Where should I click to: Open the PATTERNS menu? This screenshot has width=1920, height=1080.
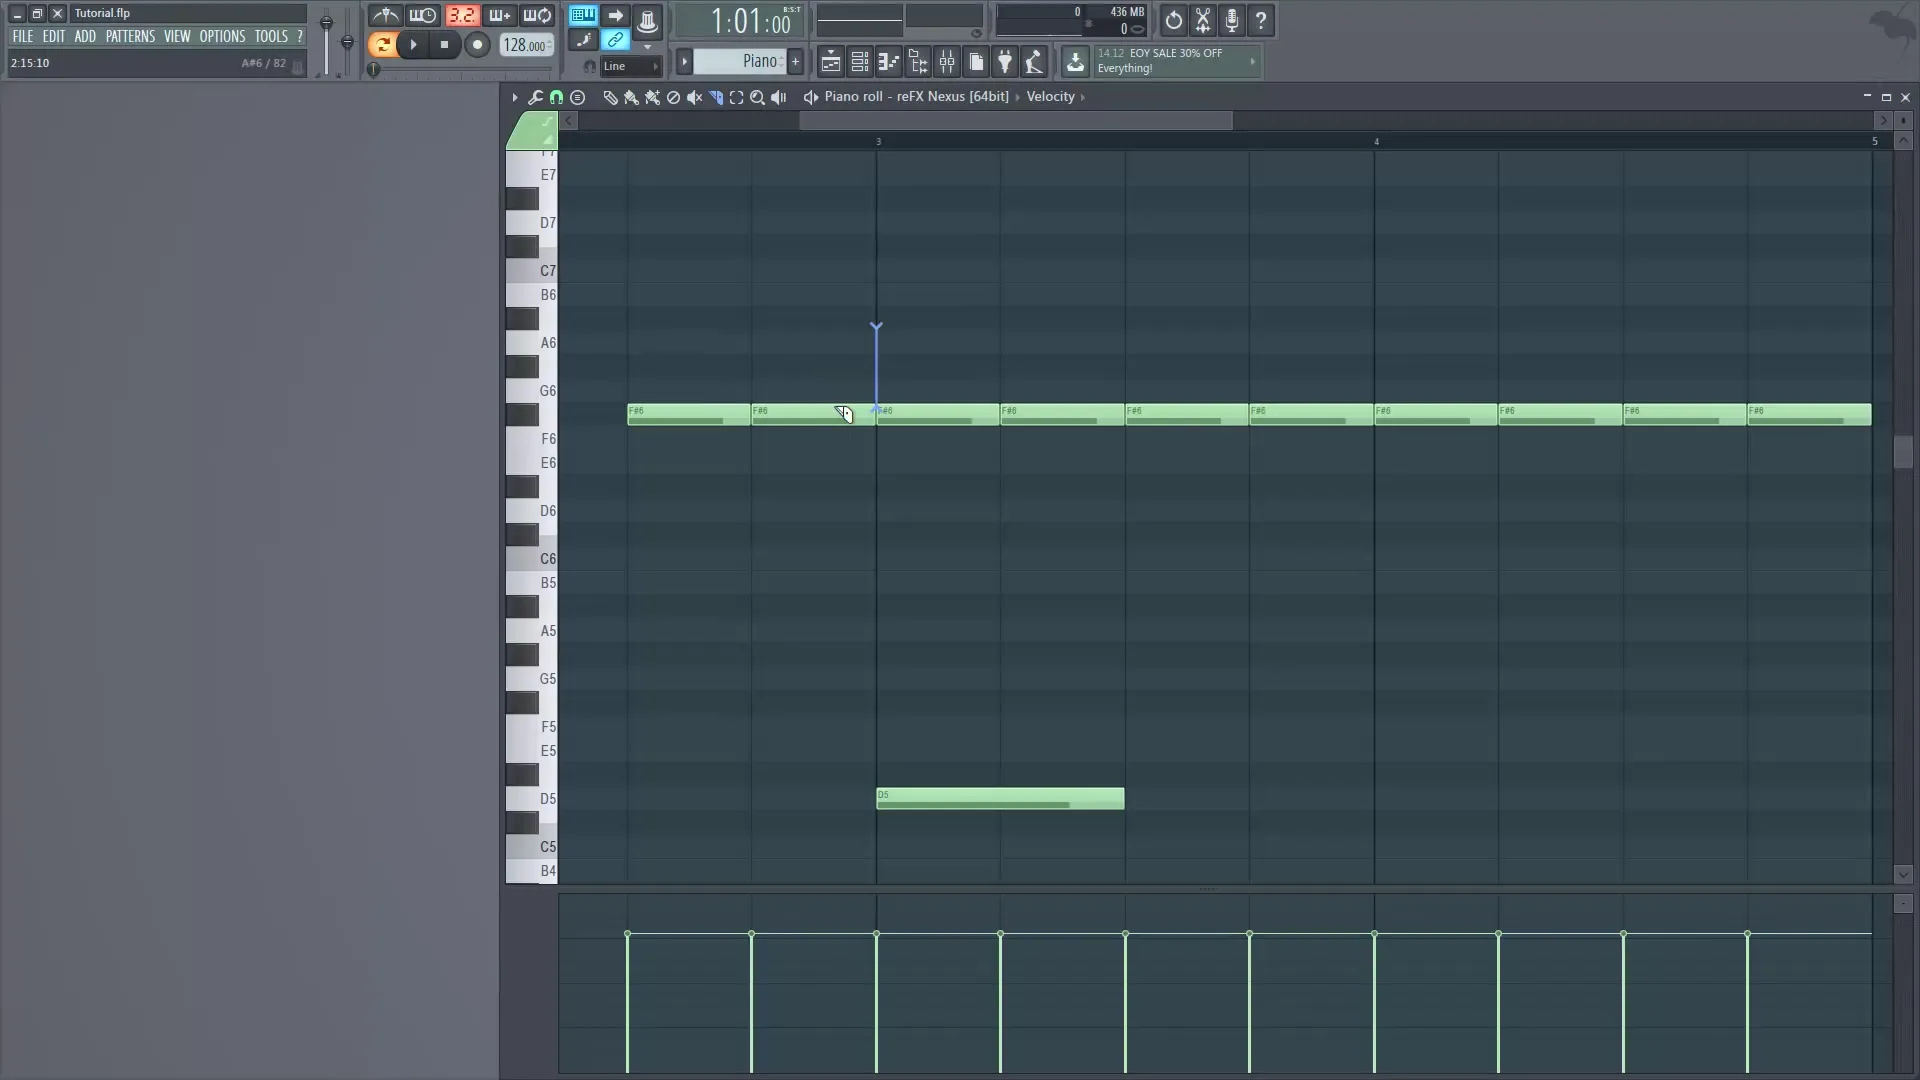pyautogui.click(x=131, y=36)
